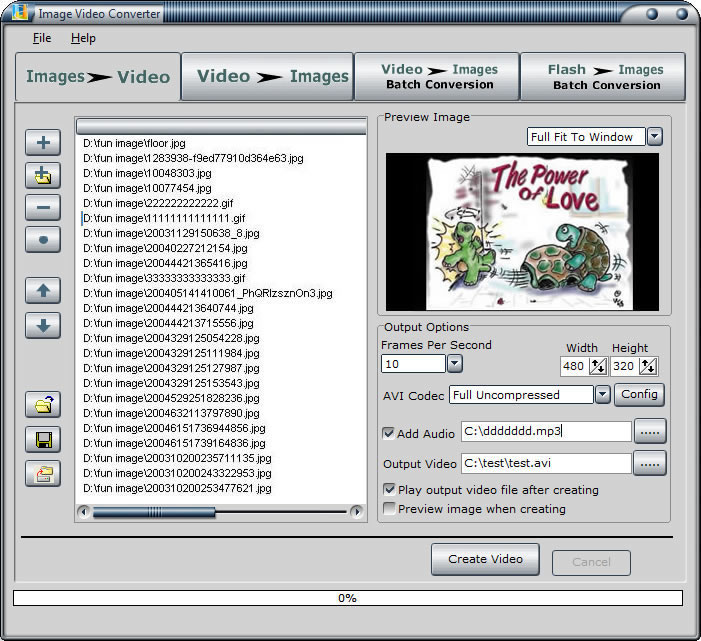This screenshot has width=701, height=641.
Task: Click the codec Config button
Action: (639, 394)
